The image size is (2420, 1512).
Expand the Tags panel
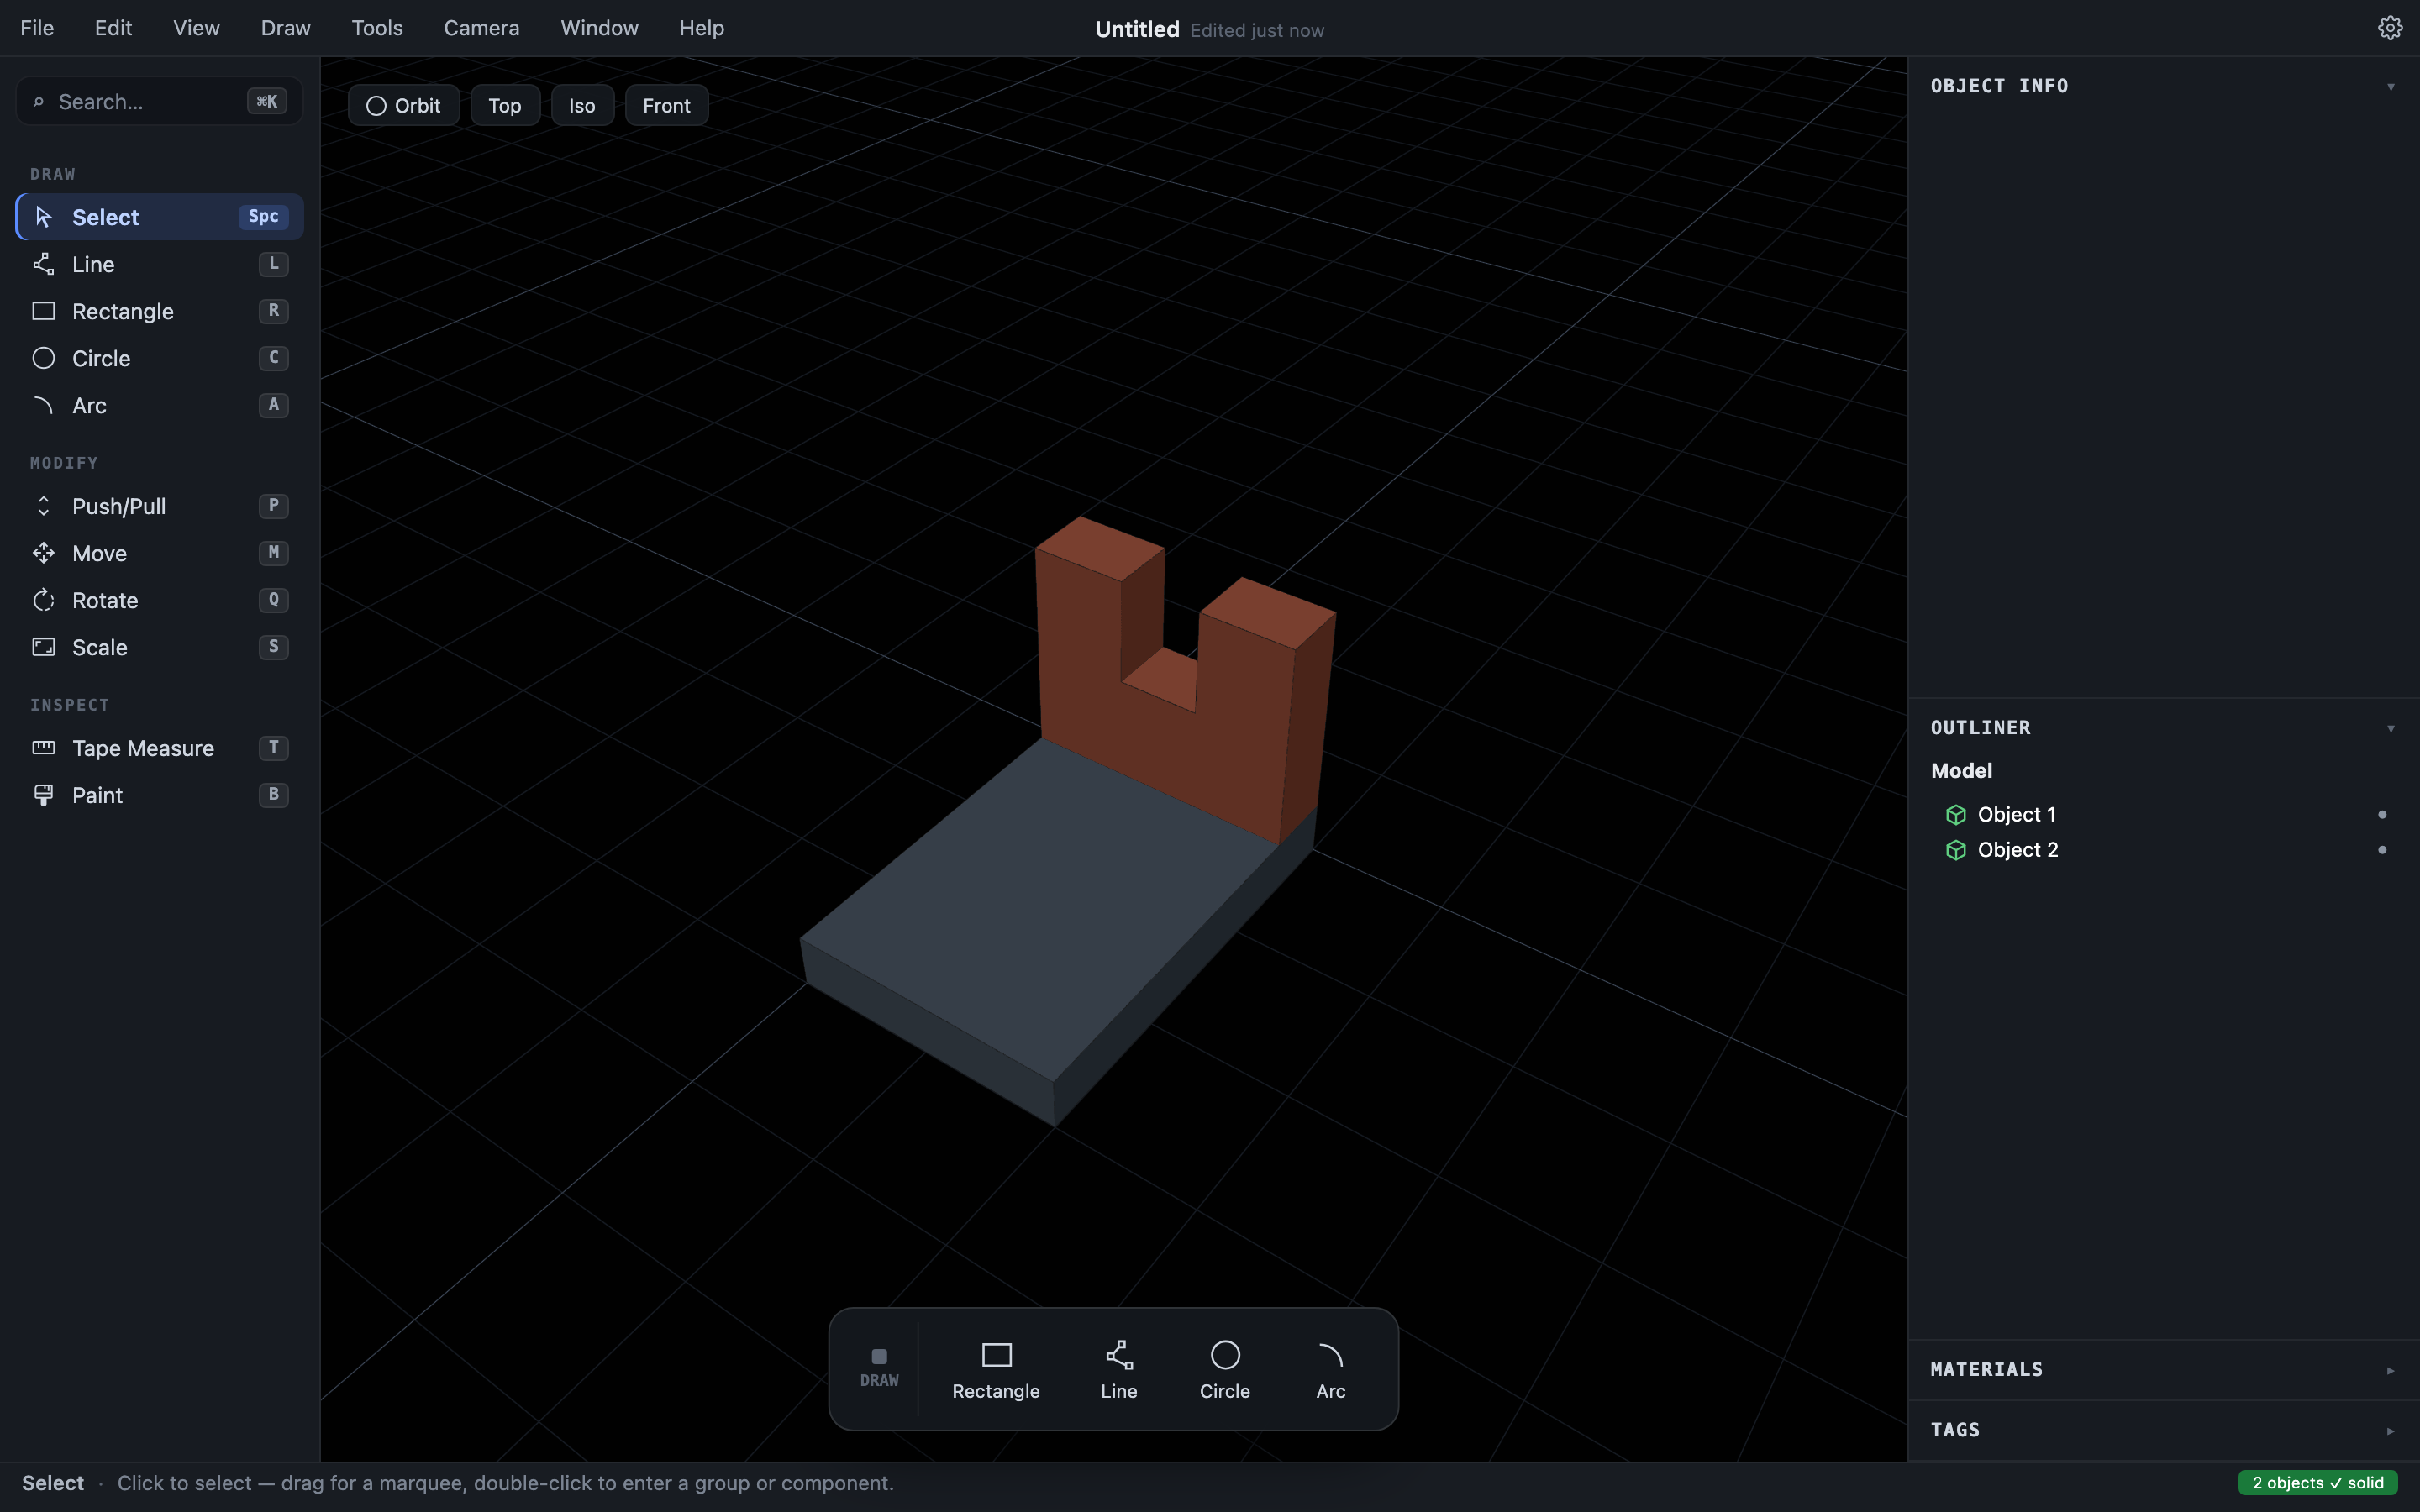pos(2391,1431)
